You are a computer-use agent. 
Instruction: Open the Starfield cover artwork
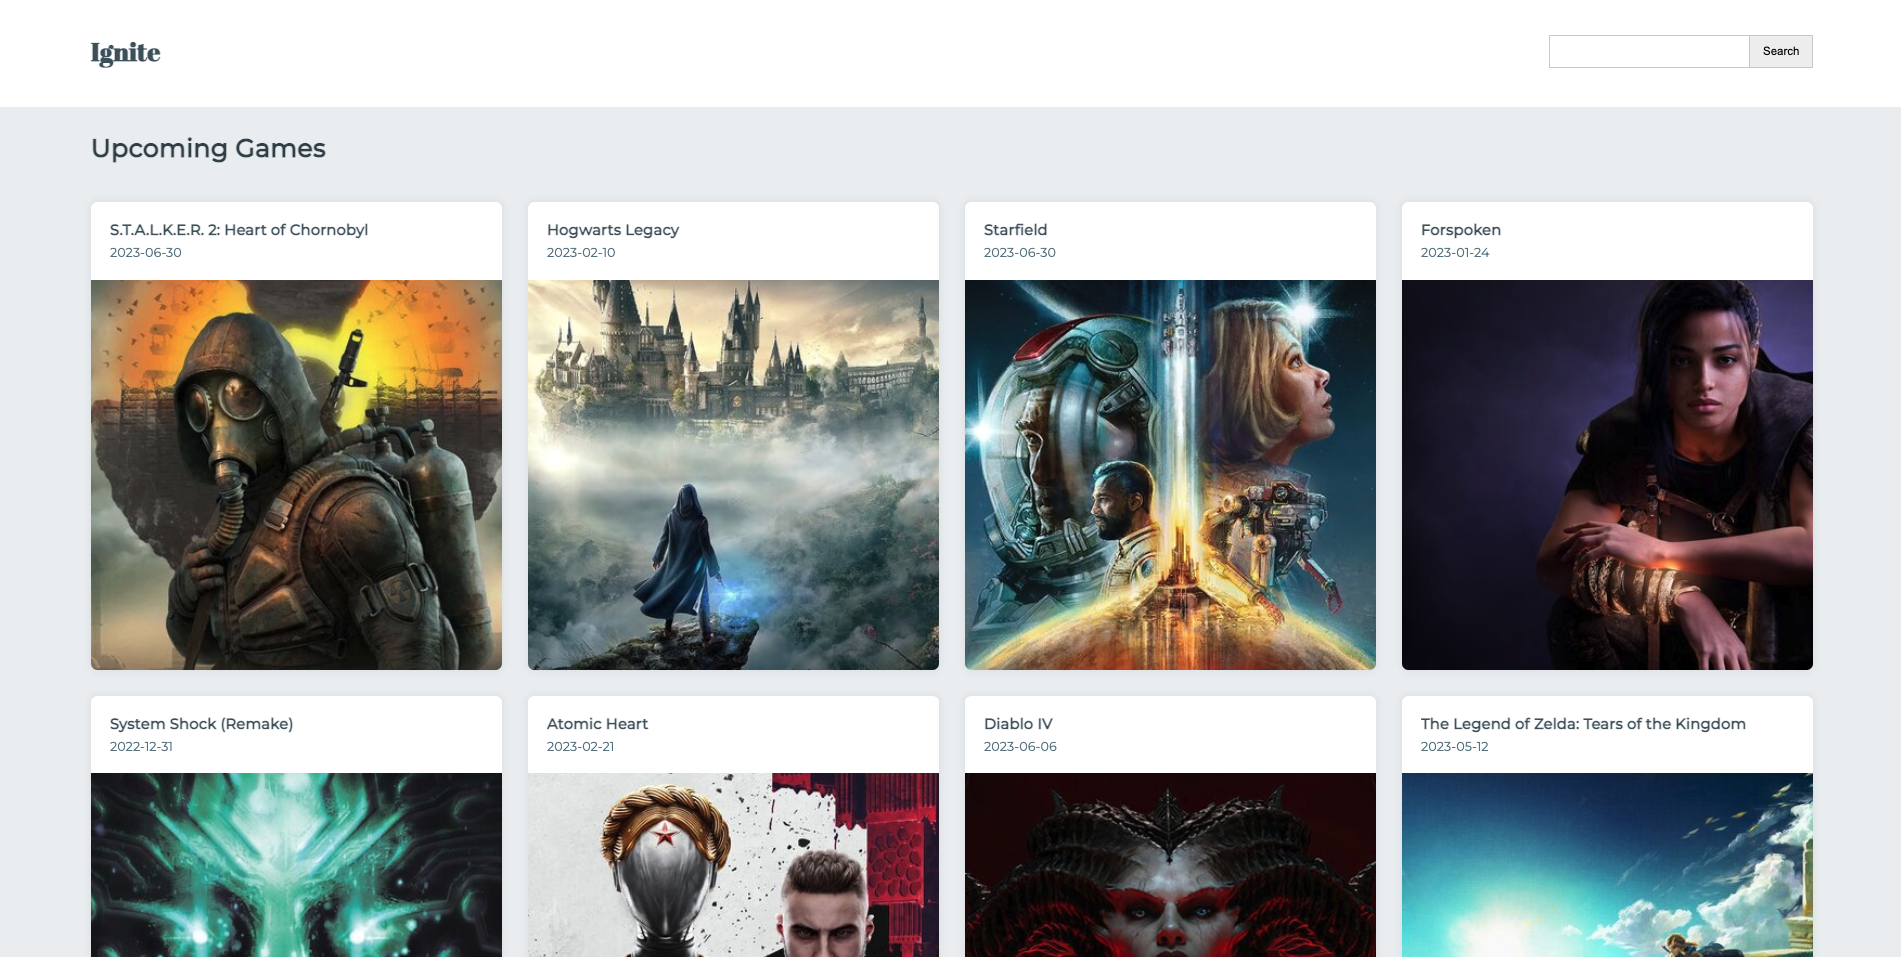tap(1170, 475)
